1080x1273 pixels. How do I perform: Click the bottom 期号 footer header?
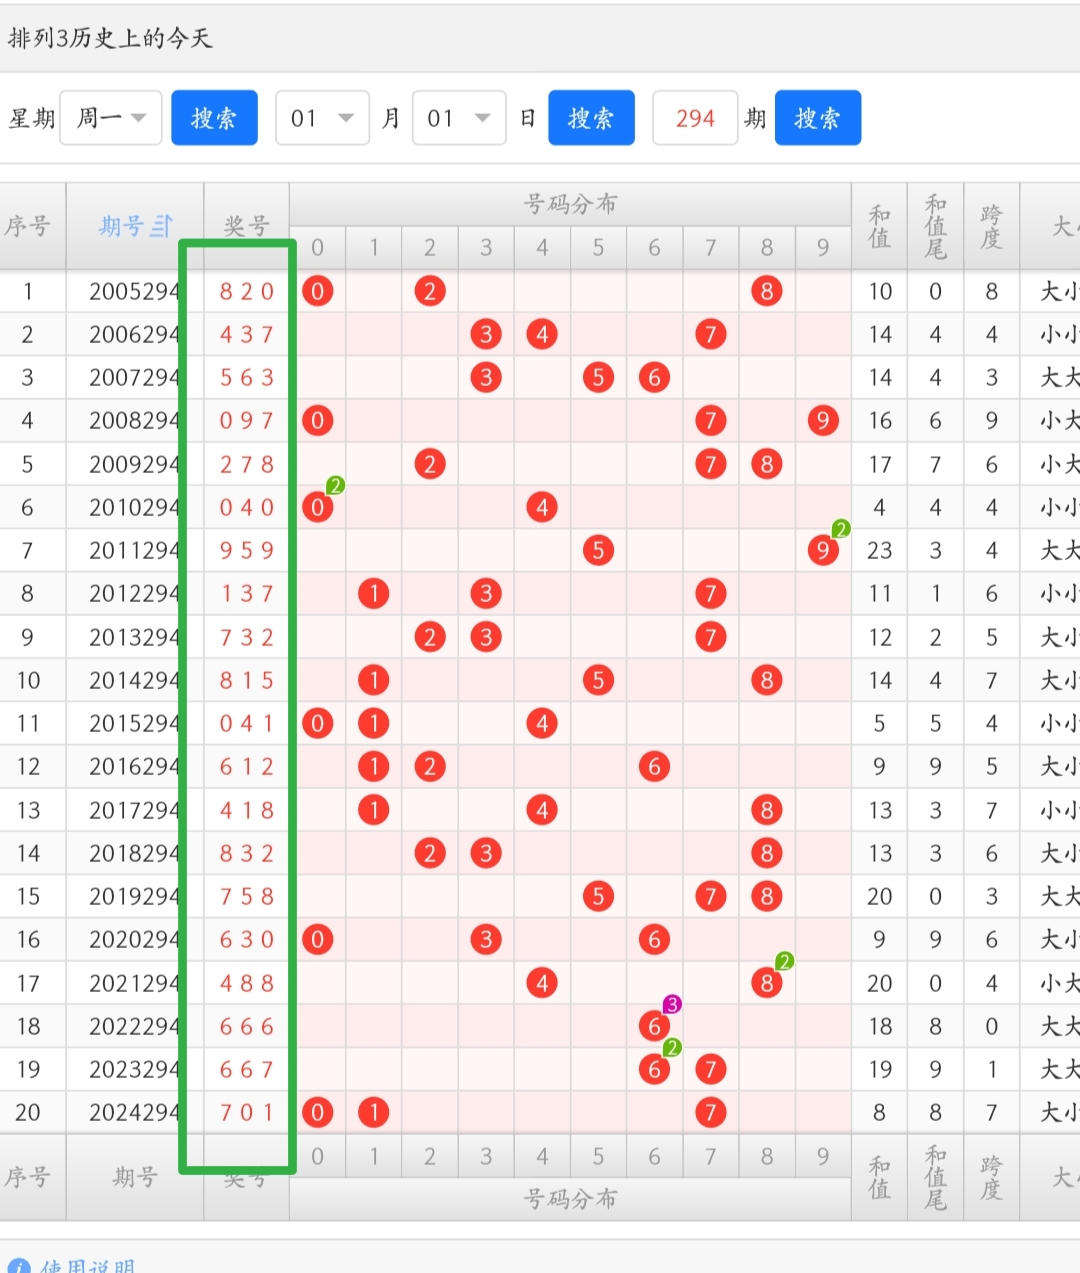point(135,1177)
